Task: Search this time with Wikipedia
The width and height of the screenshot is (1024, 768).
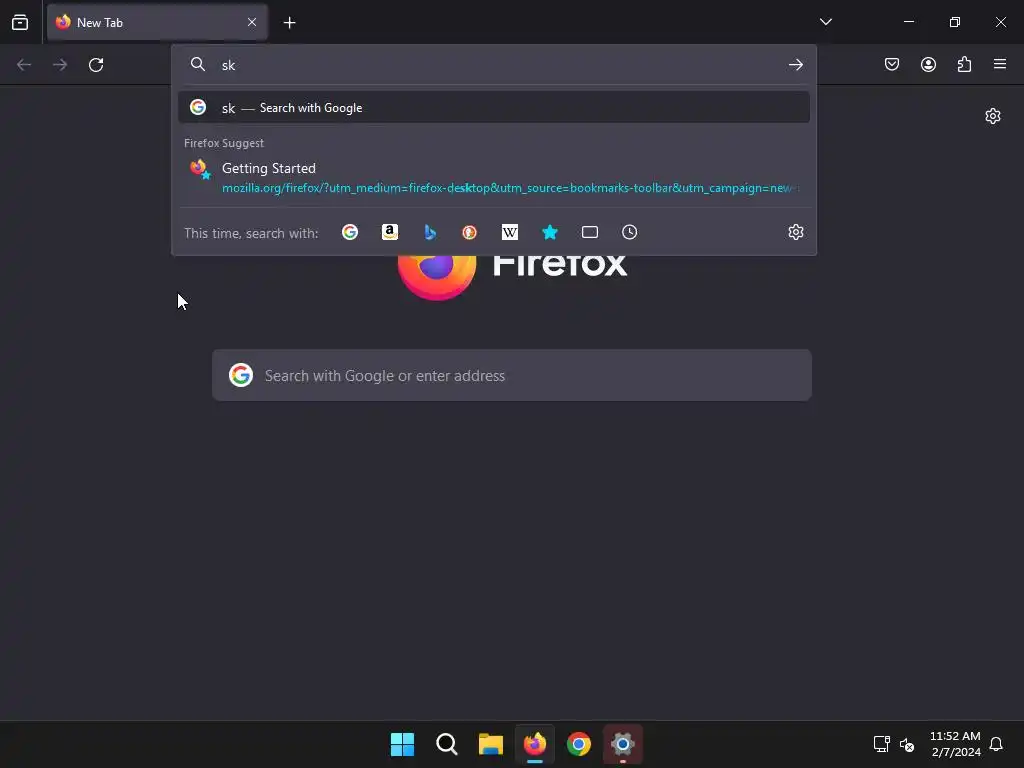Action: click(509, 232)
